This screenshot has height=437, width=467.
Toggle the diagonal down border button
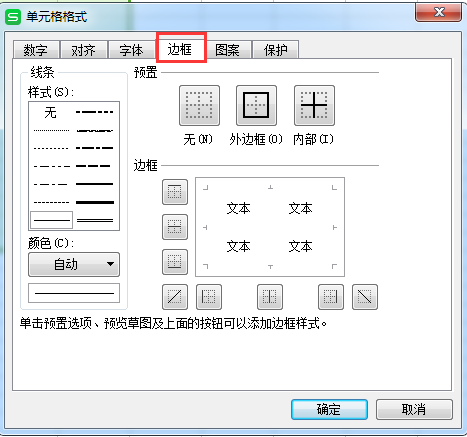[x=365, y=297]
